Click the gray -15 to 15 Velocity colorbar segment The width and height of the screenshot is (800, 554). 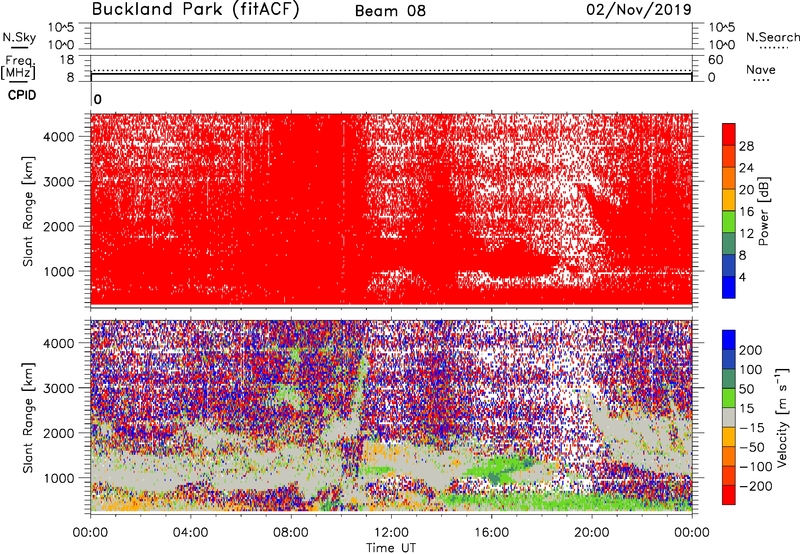pyautogui.click(x=729, y=417)
